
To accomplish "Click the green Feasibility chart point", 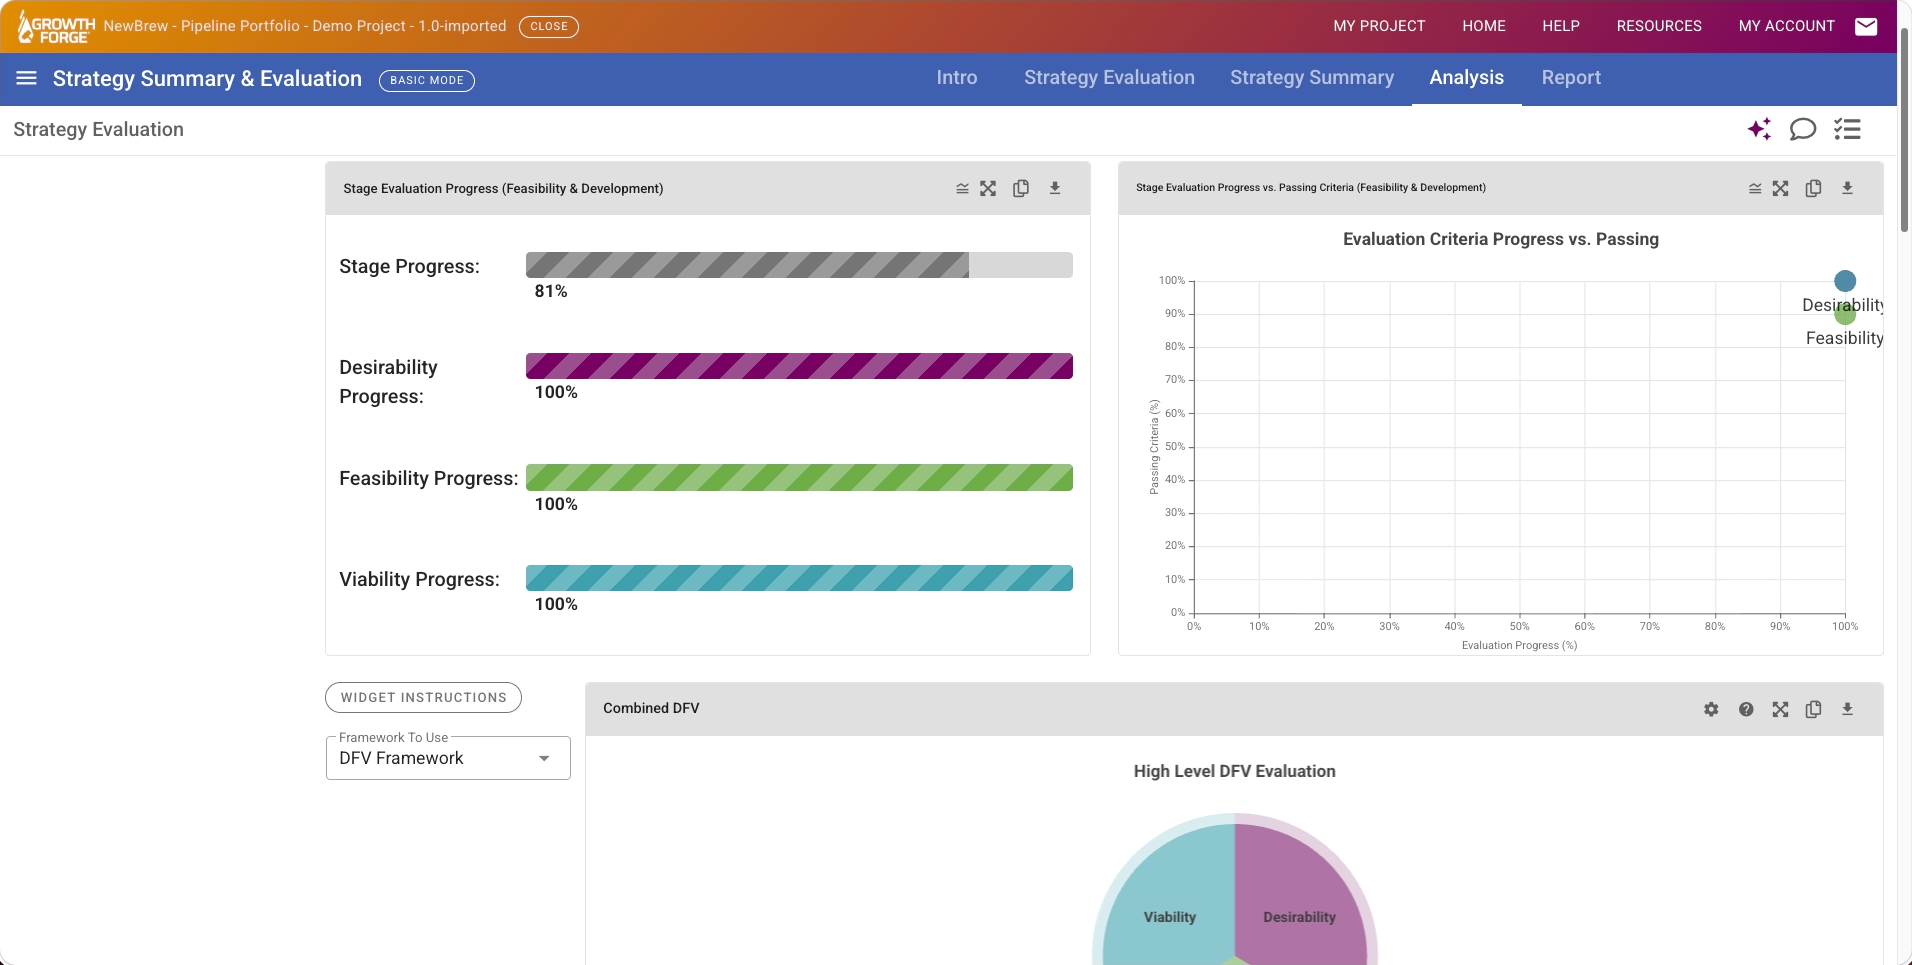I will point(1845,314).
